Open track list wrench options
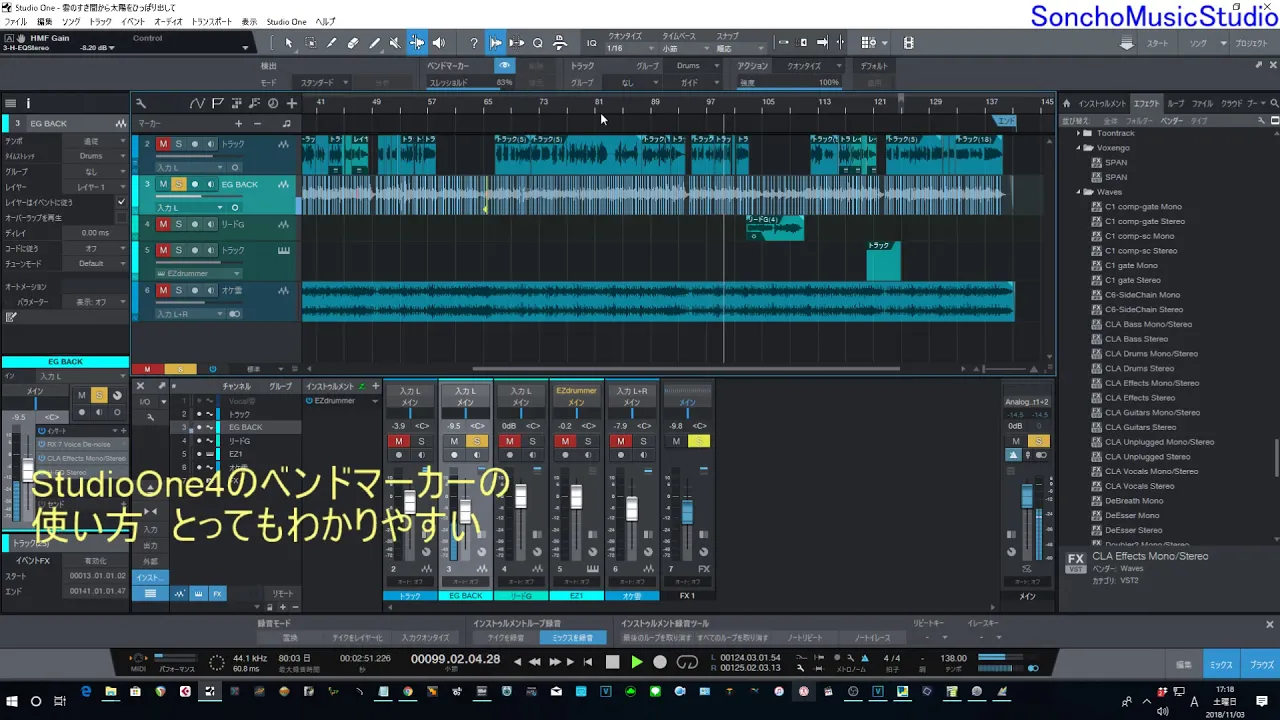Screen dimensions: 1280x720 pyautogui.click(x=141, y=103)
